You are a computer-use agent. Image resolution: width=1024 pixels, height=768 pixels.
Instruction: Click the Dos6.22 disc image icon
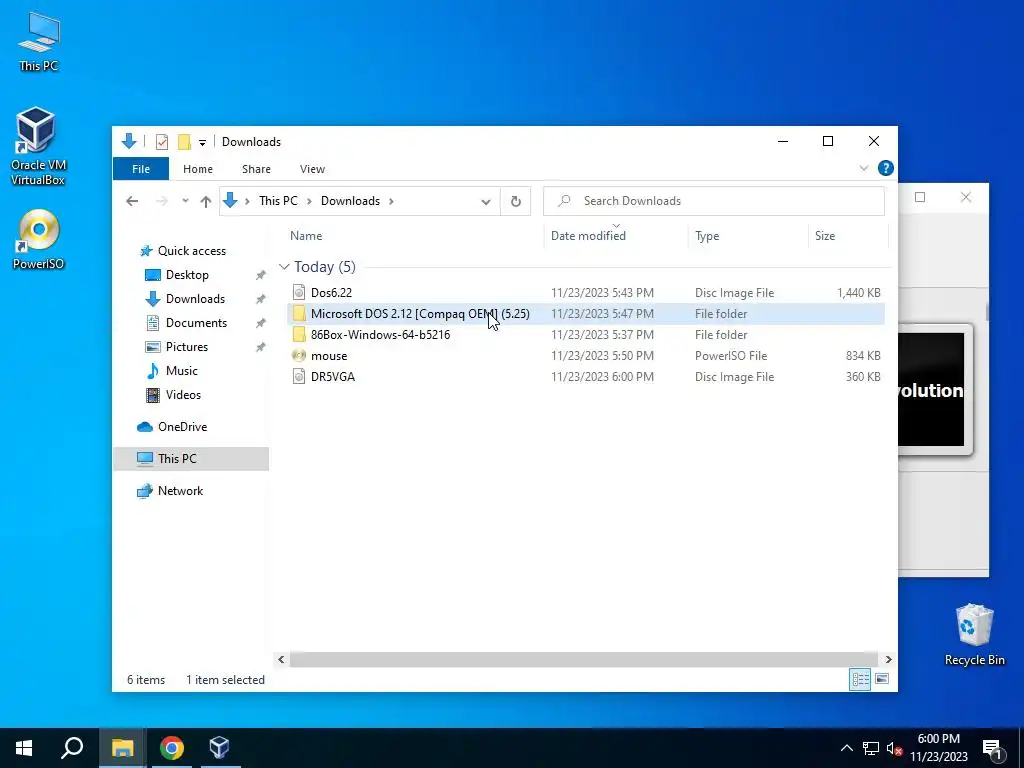(x=299, y=293)
